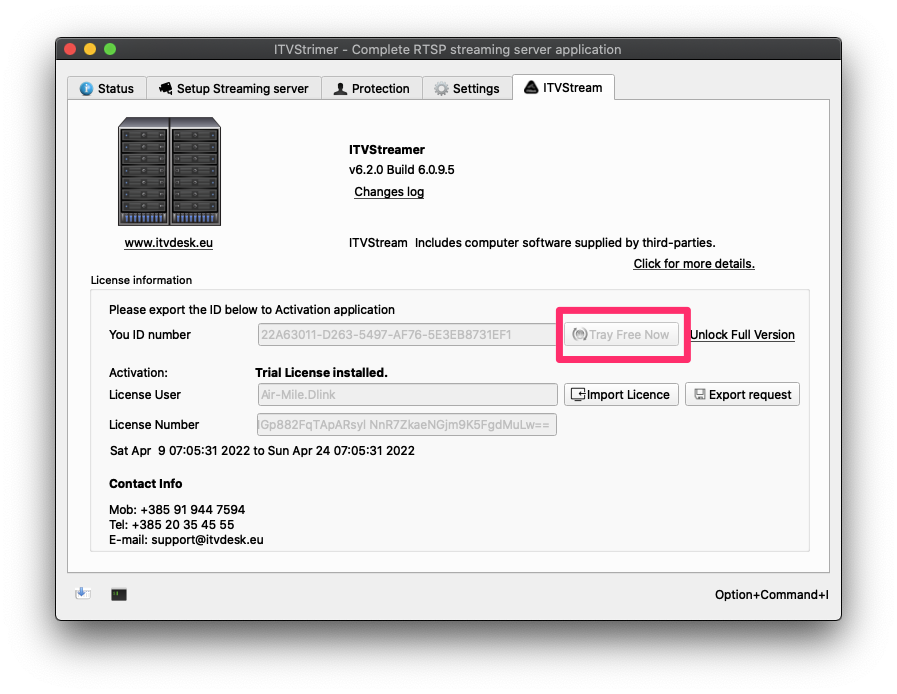This screenshot has width=897, height=694.
Task: Click the gear icon on Settings tab
Action: (x=441, y=89)
